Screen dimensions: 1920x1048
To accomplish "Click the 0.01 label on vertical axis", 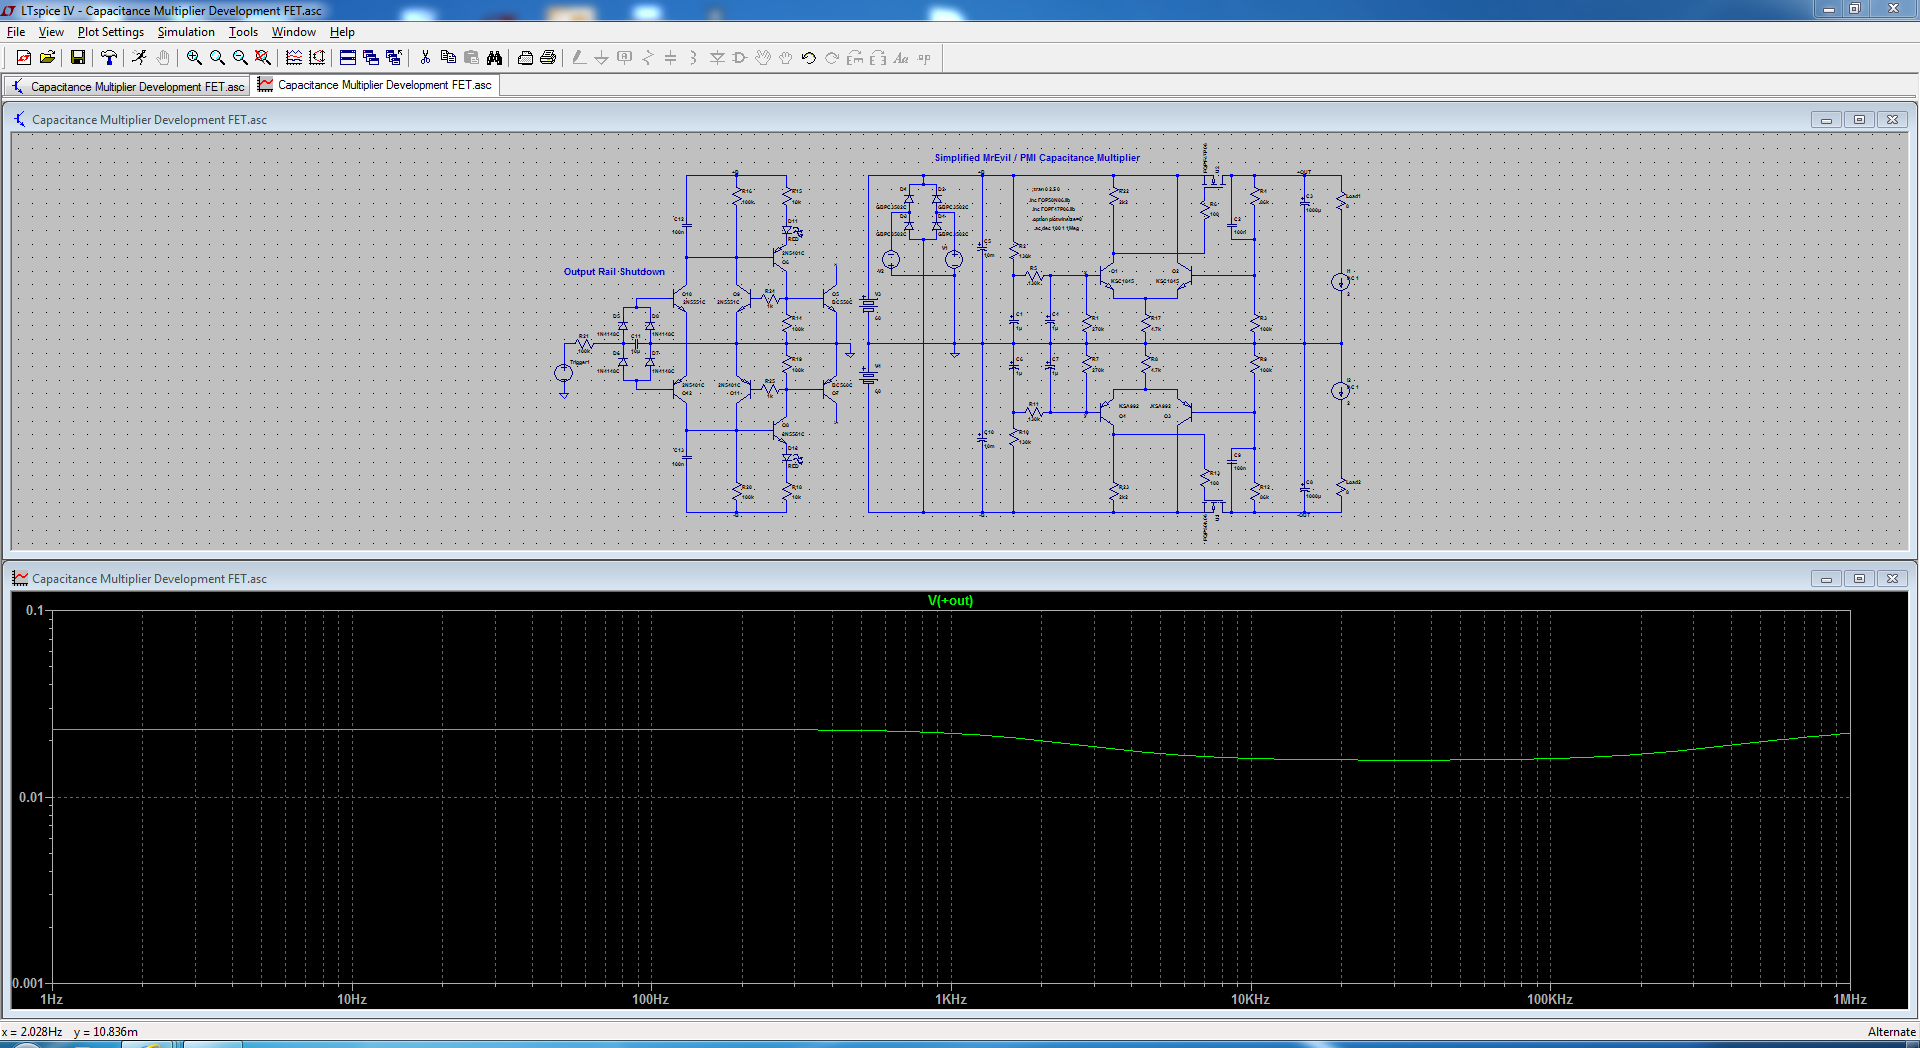I will [31, 797].
